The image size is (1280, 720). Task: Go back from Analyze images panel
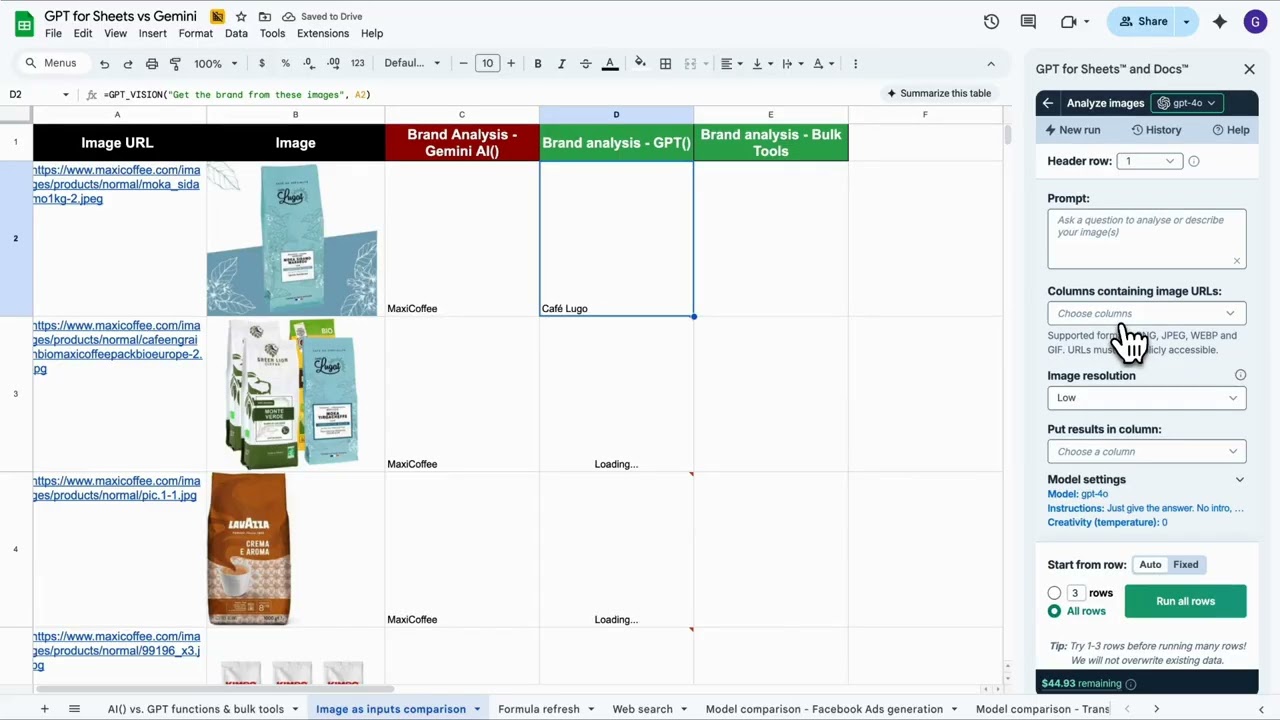1047,103
